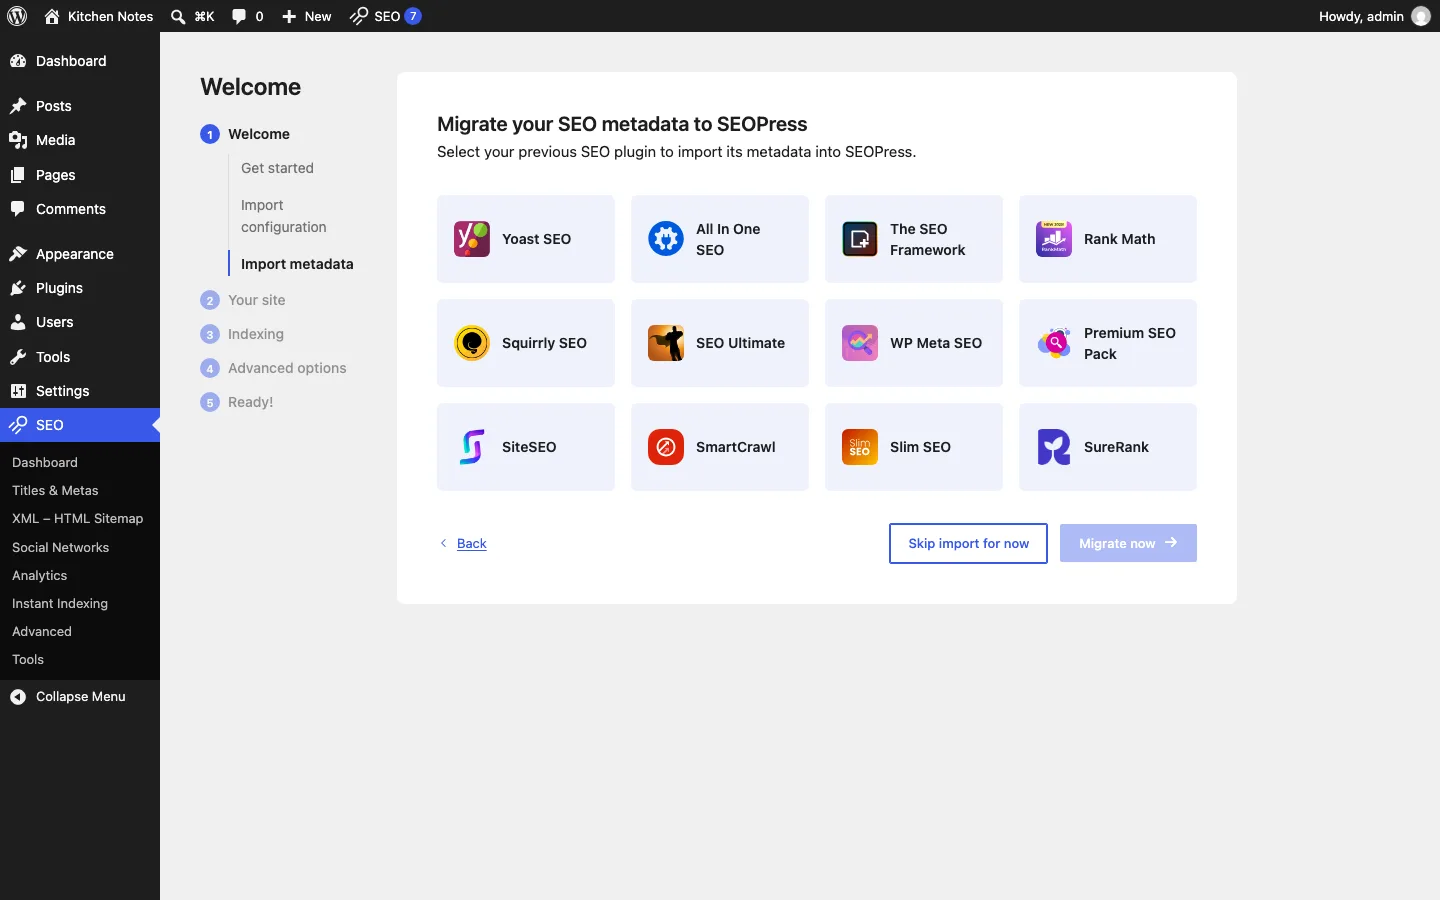Go to Get started wizard sub-step

(x=277, y=168)
